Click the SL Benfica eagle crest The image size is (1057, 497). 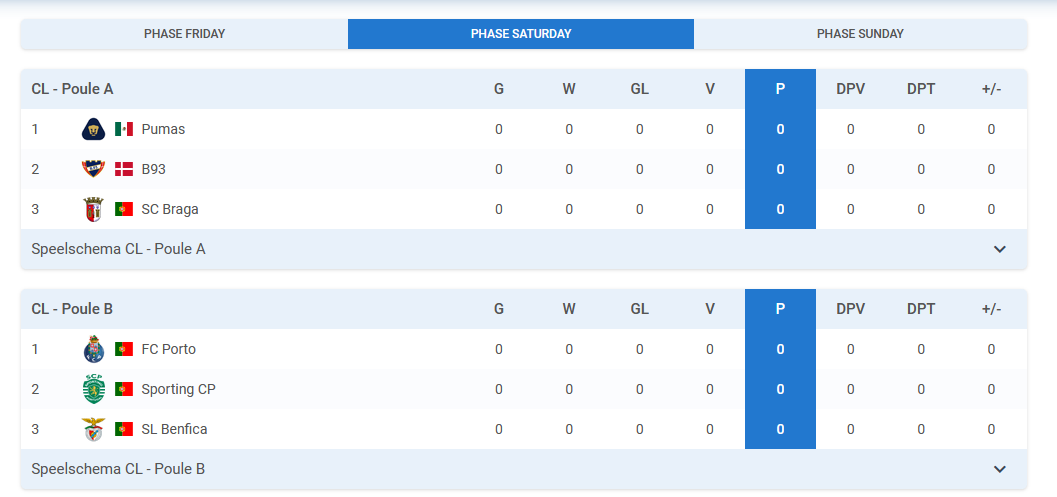point(94,429)
